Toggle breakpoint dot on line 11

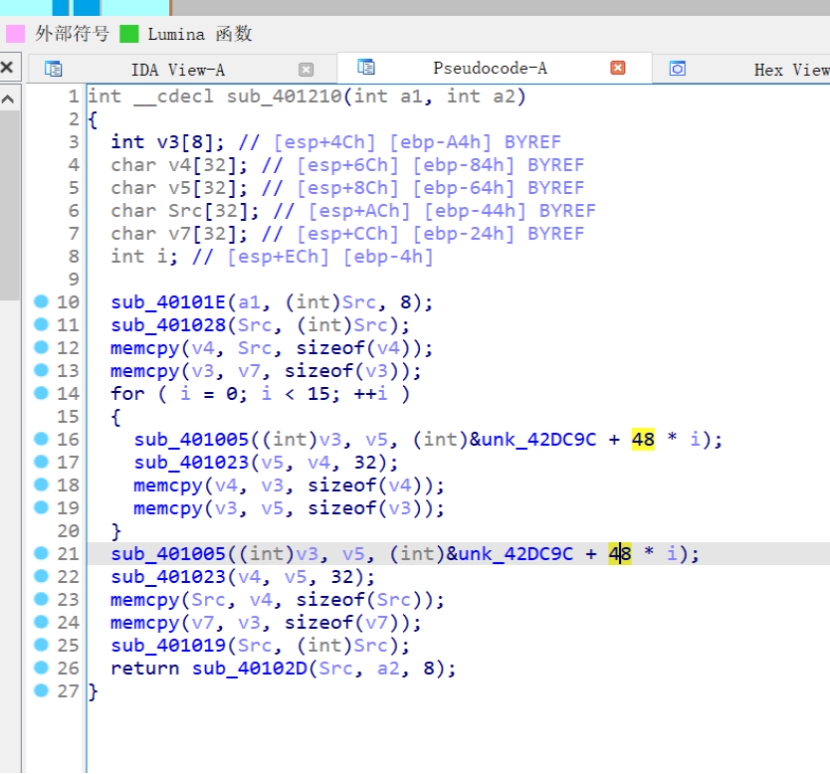point(41,324)
